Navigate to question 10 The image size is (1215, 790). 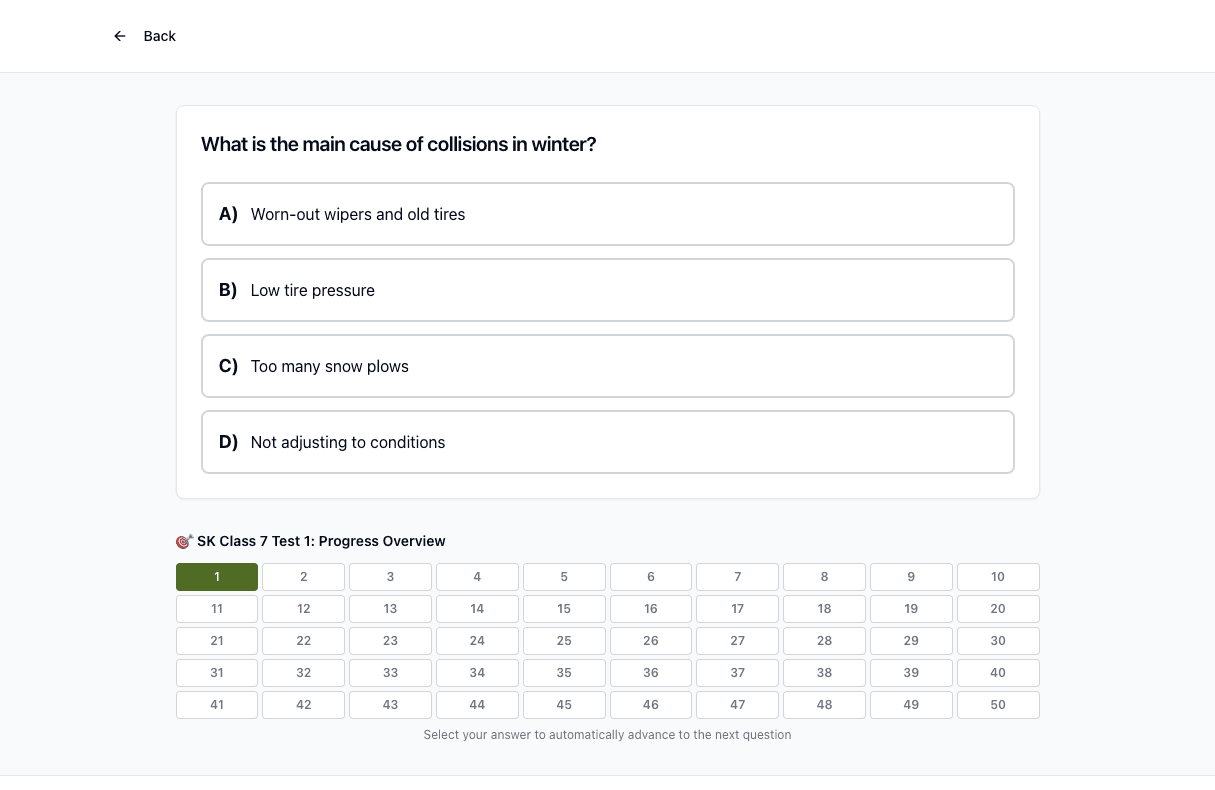pos(998,577)
